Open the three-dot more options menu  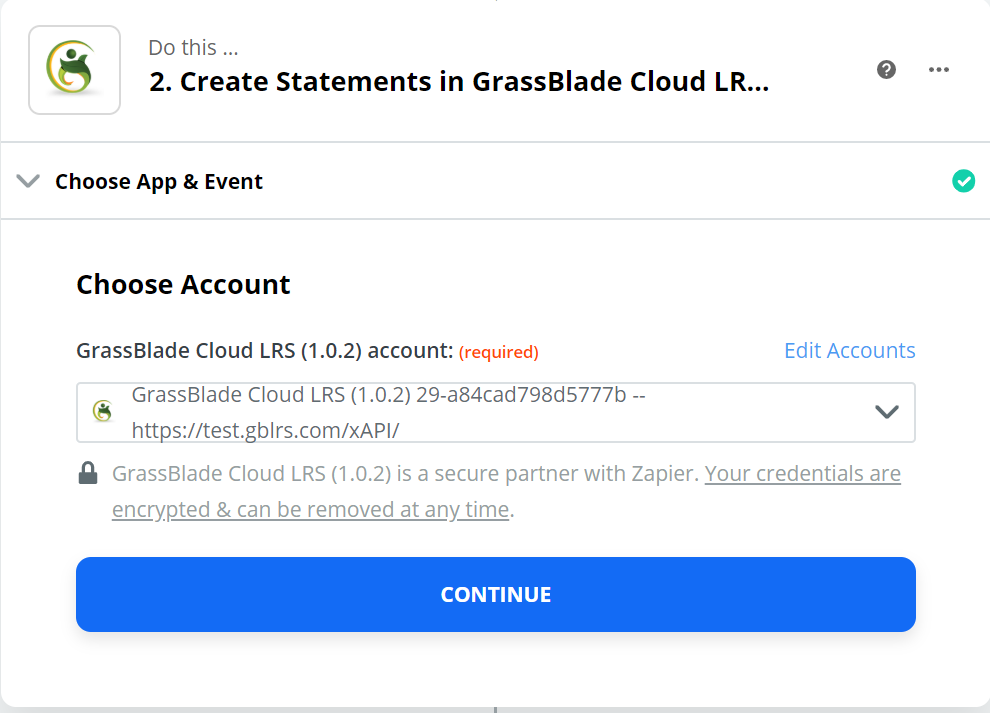(x=939, y=69)
